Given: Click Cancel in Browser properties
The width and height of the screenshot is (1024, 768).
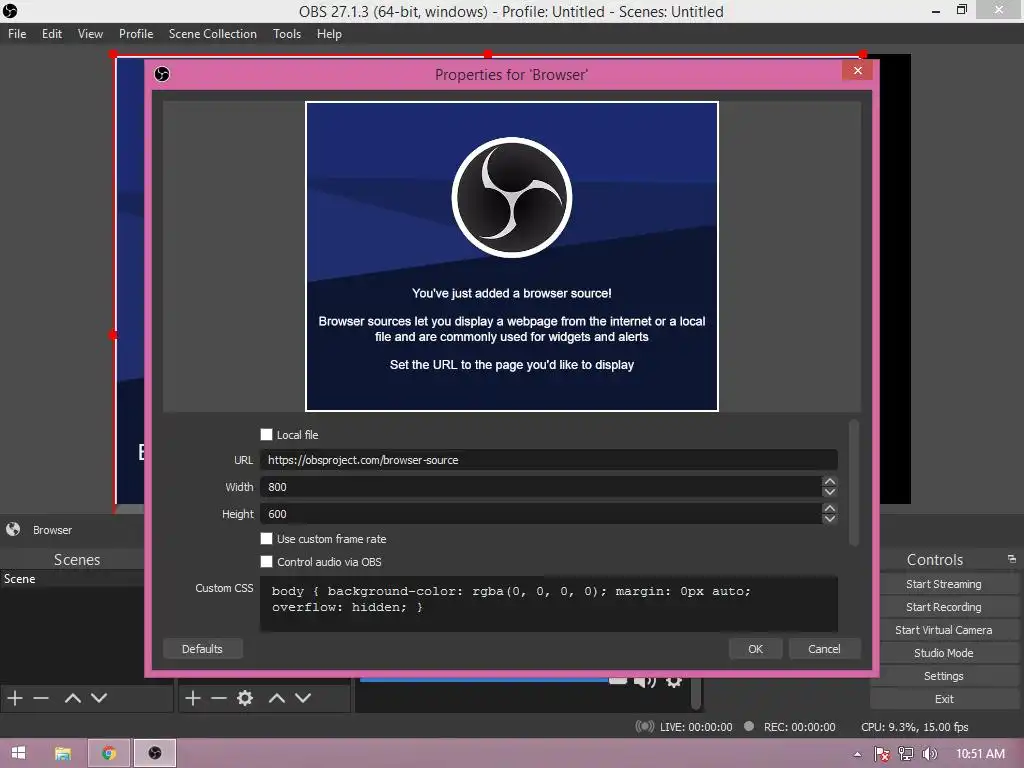Looking at the screenshot, I should (824, 648).
